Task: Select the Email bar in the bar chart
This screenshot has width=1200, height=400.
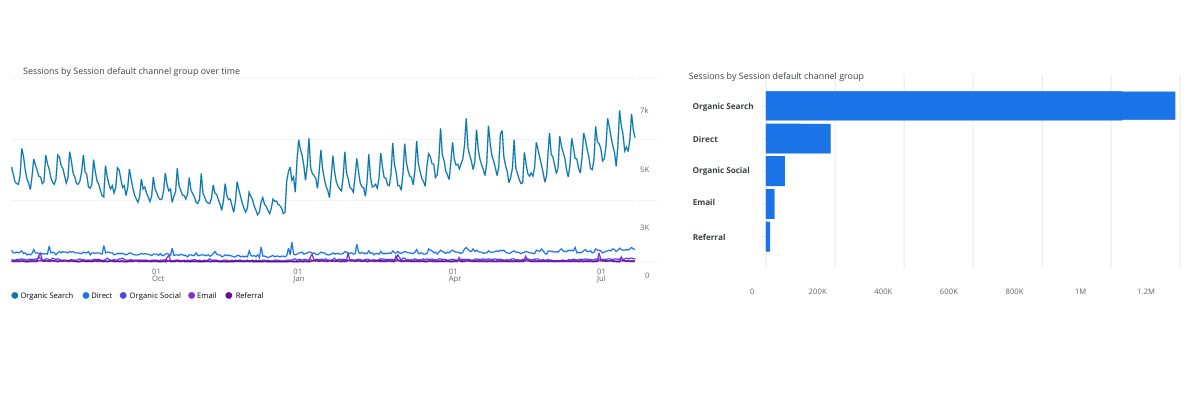Action: pyautogui.click(x=770, y=204)
